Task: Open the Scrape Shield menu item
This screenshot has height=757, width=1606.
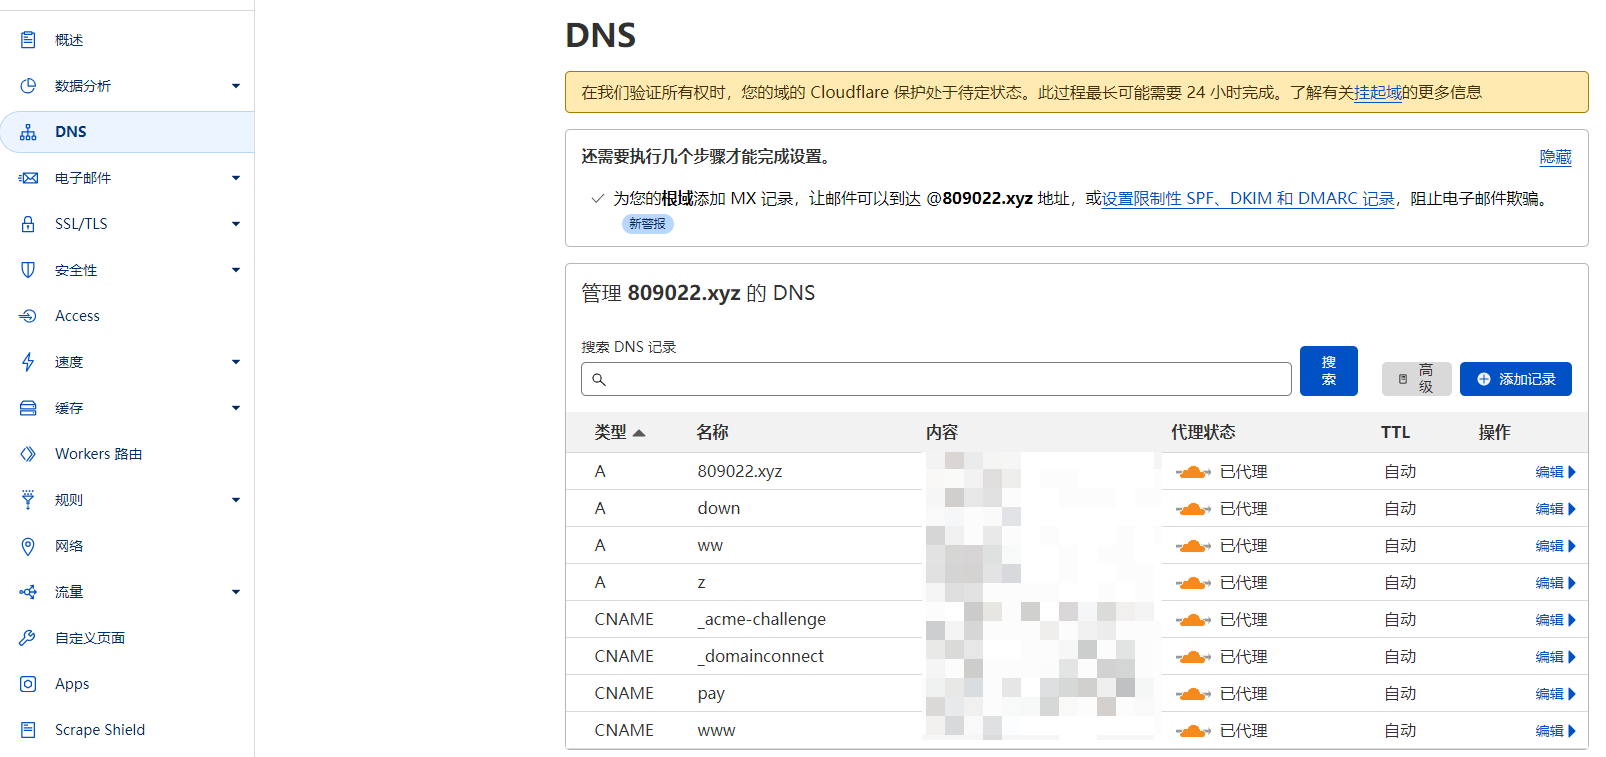Action: tap(127, 730)
